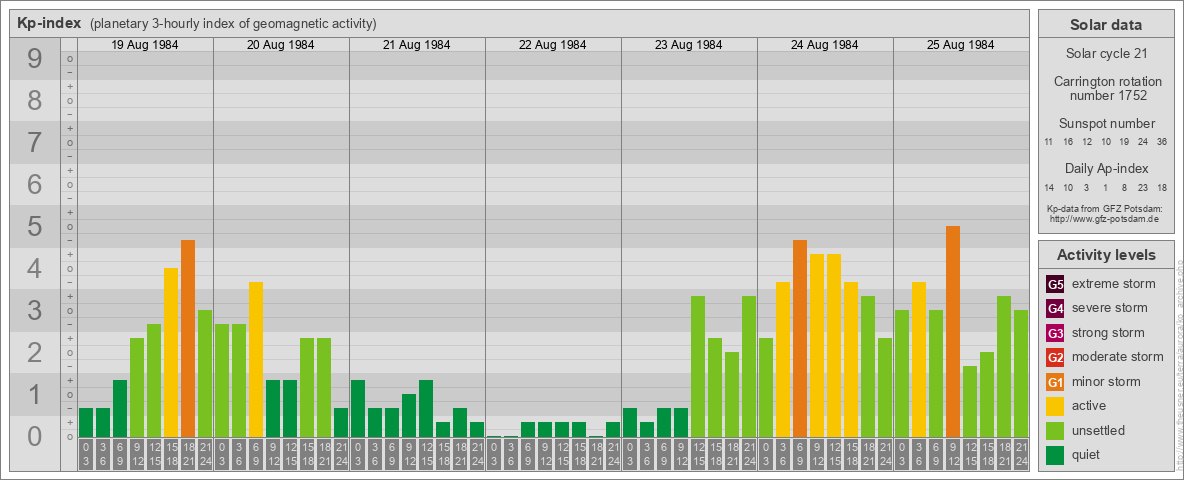The height and width of the screenshot is (480, 1184).
Task: Click the orange 6-9 bar on 24 Aug
Action: [x=800, y=338]
